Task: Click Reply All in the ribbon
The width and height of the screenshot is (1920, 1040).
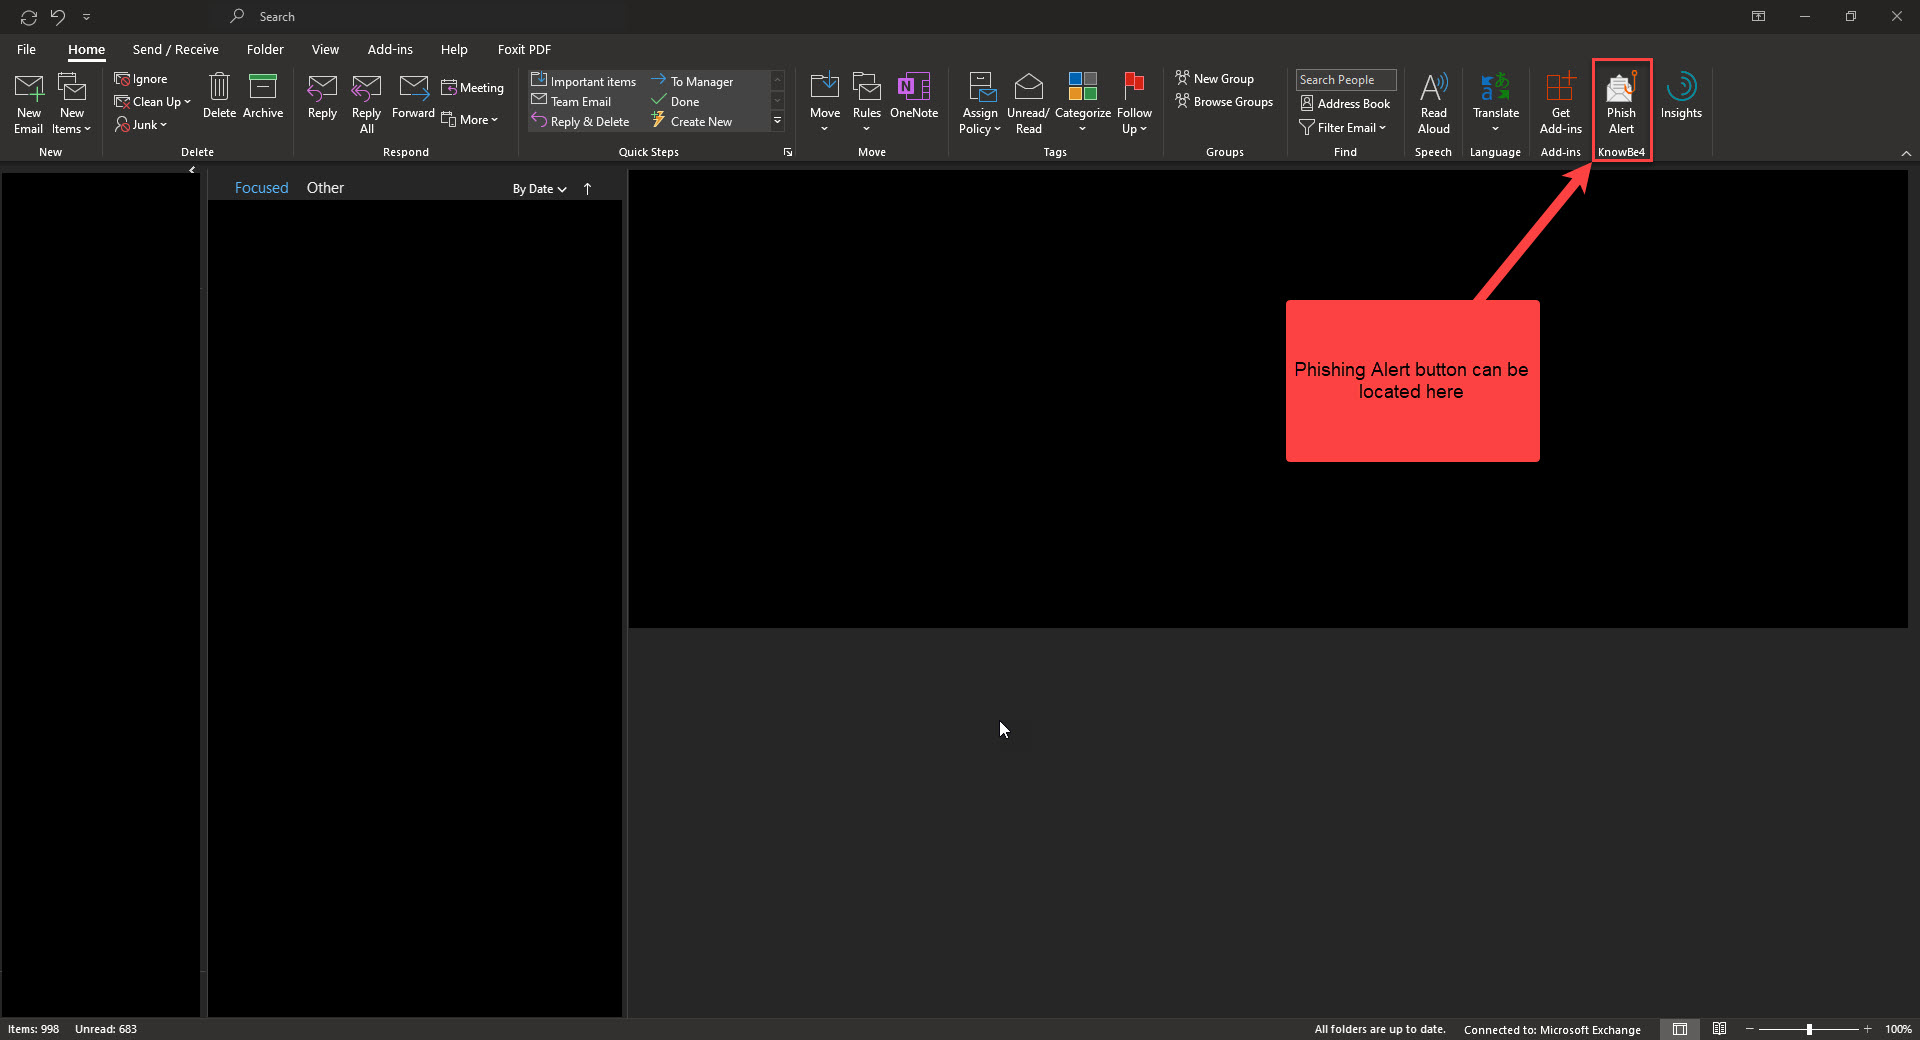Action: click(x=366, y=103)
